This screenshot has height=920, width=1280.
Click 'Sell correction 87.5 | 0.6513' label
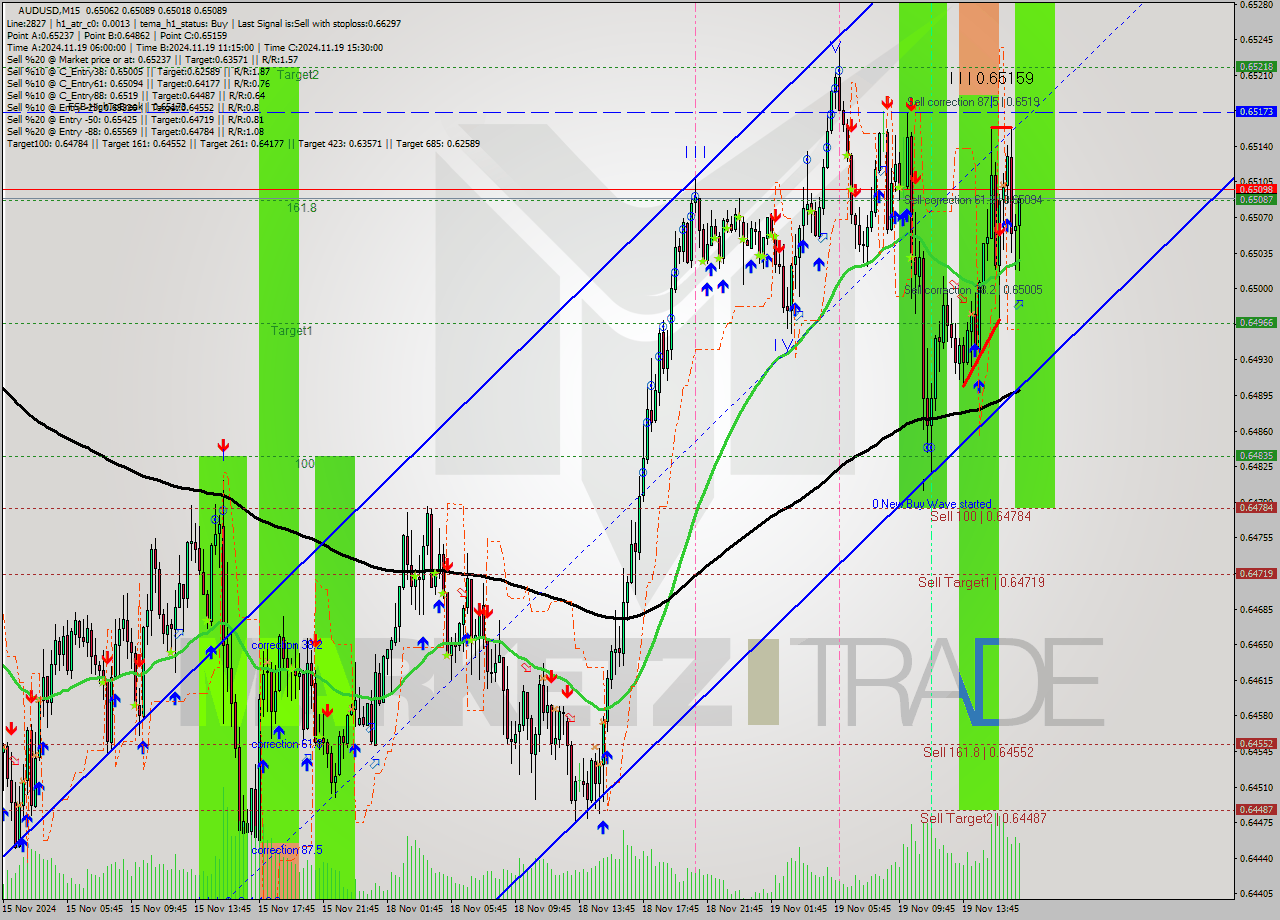tap(973, 102)
